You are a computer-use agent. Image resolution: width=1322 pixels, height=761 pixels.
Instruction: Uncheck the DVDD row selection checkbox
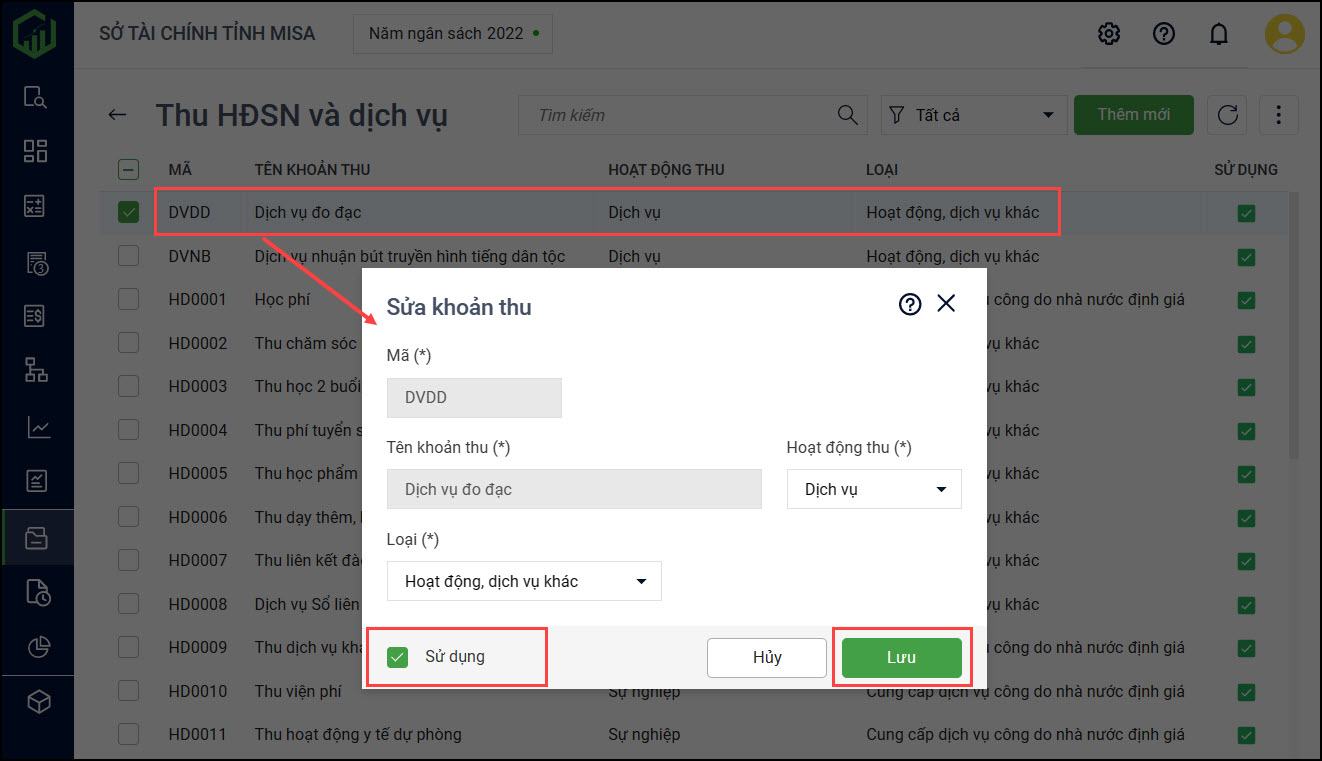pos(128,212)
